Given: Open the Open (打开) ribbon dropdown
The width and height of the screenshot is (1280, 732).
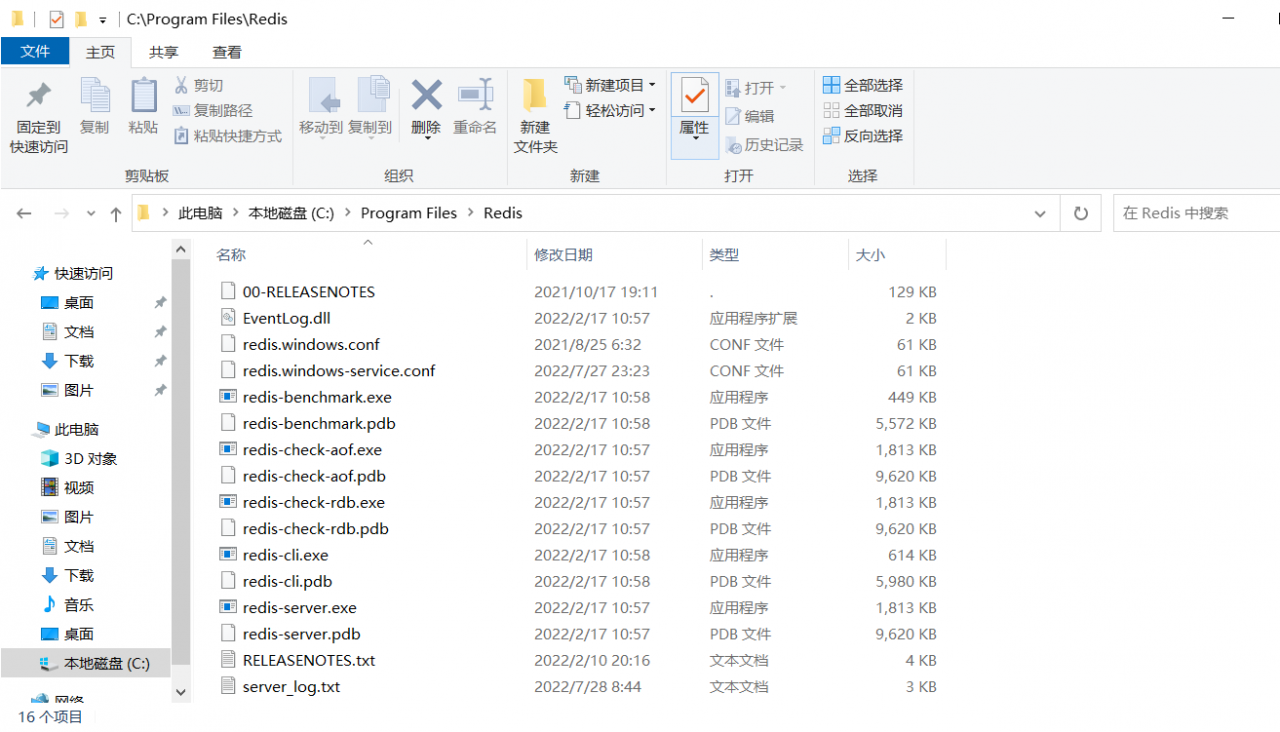Looking at the screenshot, I should 756,88.
